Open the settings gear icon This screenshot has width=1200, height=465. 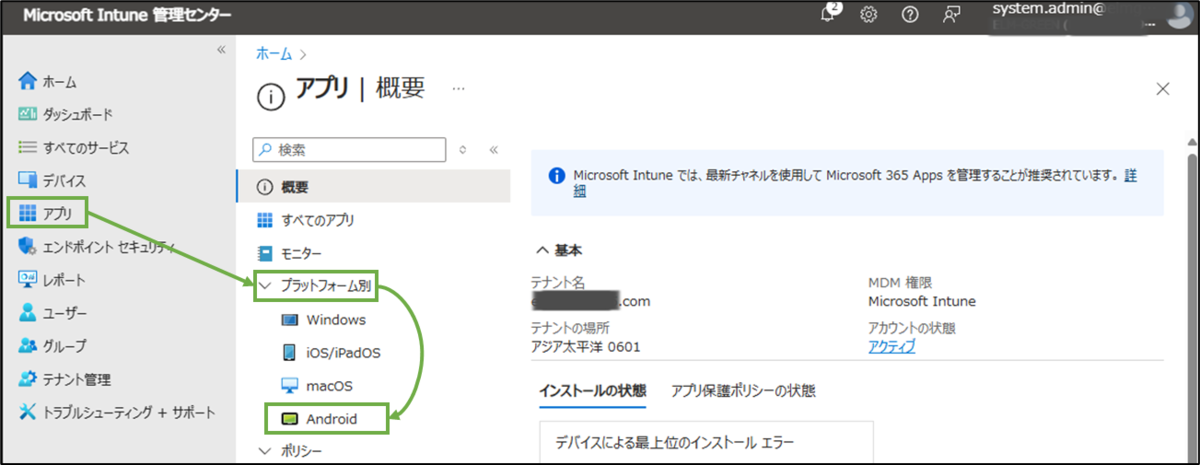click(869, 15)
